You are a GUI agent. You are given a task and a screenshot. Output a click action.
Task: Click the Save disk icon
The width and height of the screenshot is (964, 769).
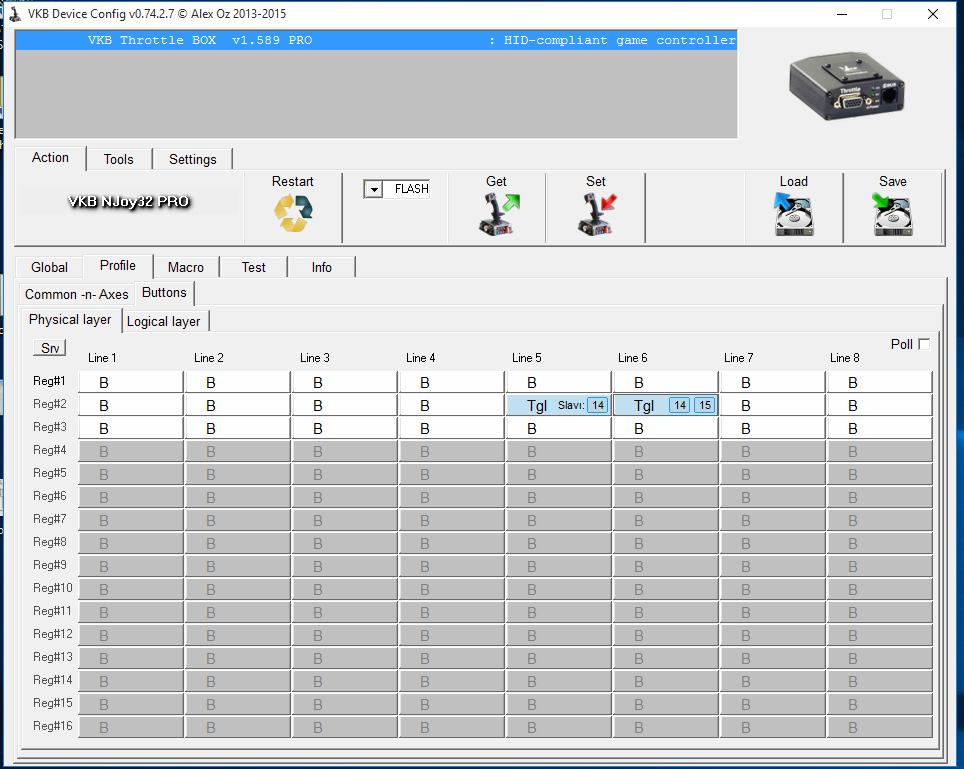[x=892, y=213]
